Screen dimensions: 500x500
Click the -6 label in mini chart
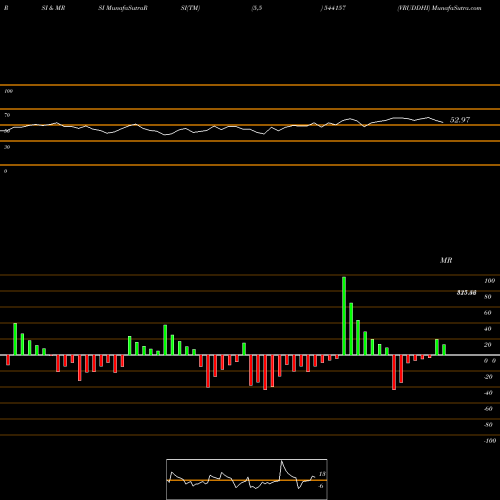tap(321, 486)
